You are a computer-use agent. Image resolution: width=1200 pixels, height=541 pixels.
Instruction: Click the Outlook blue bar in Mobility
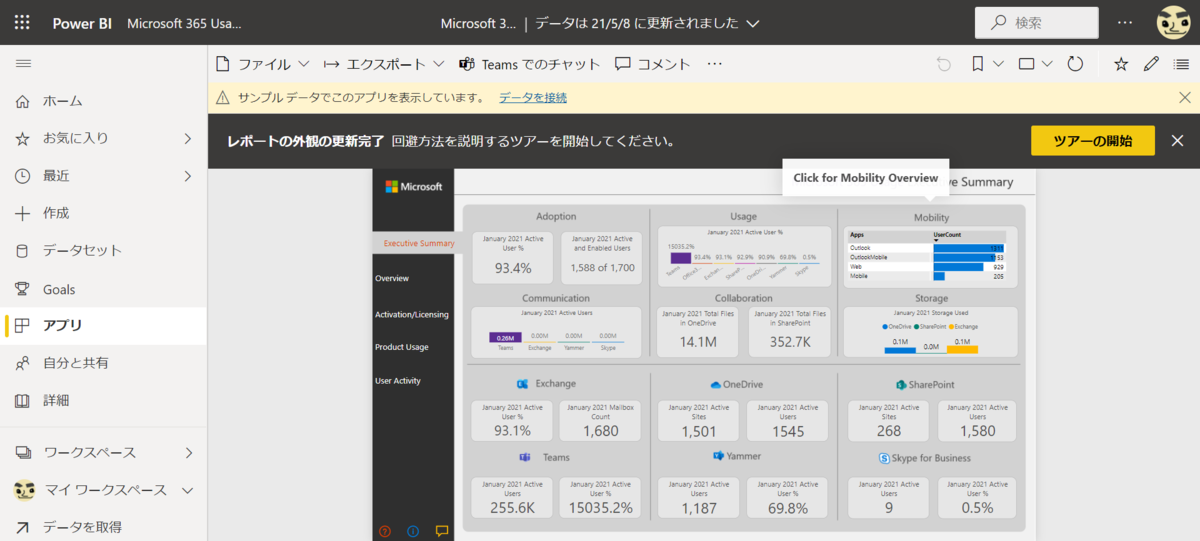click(968, 248)
